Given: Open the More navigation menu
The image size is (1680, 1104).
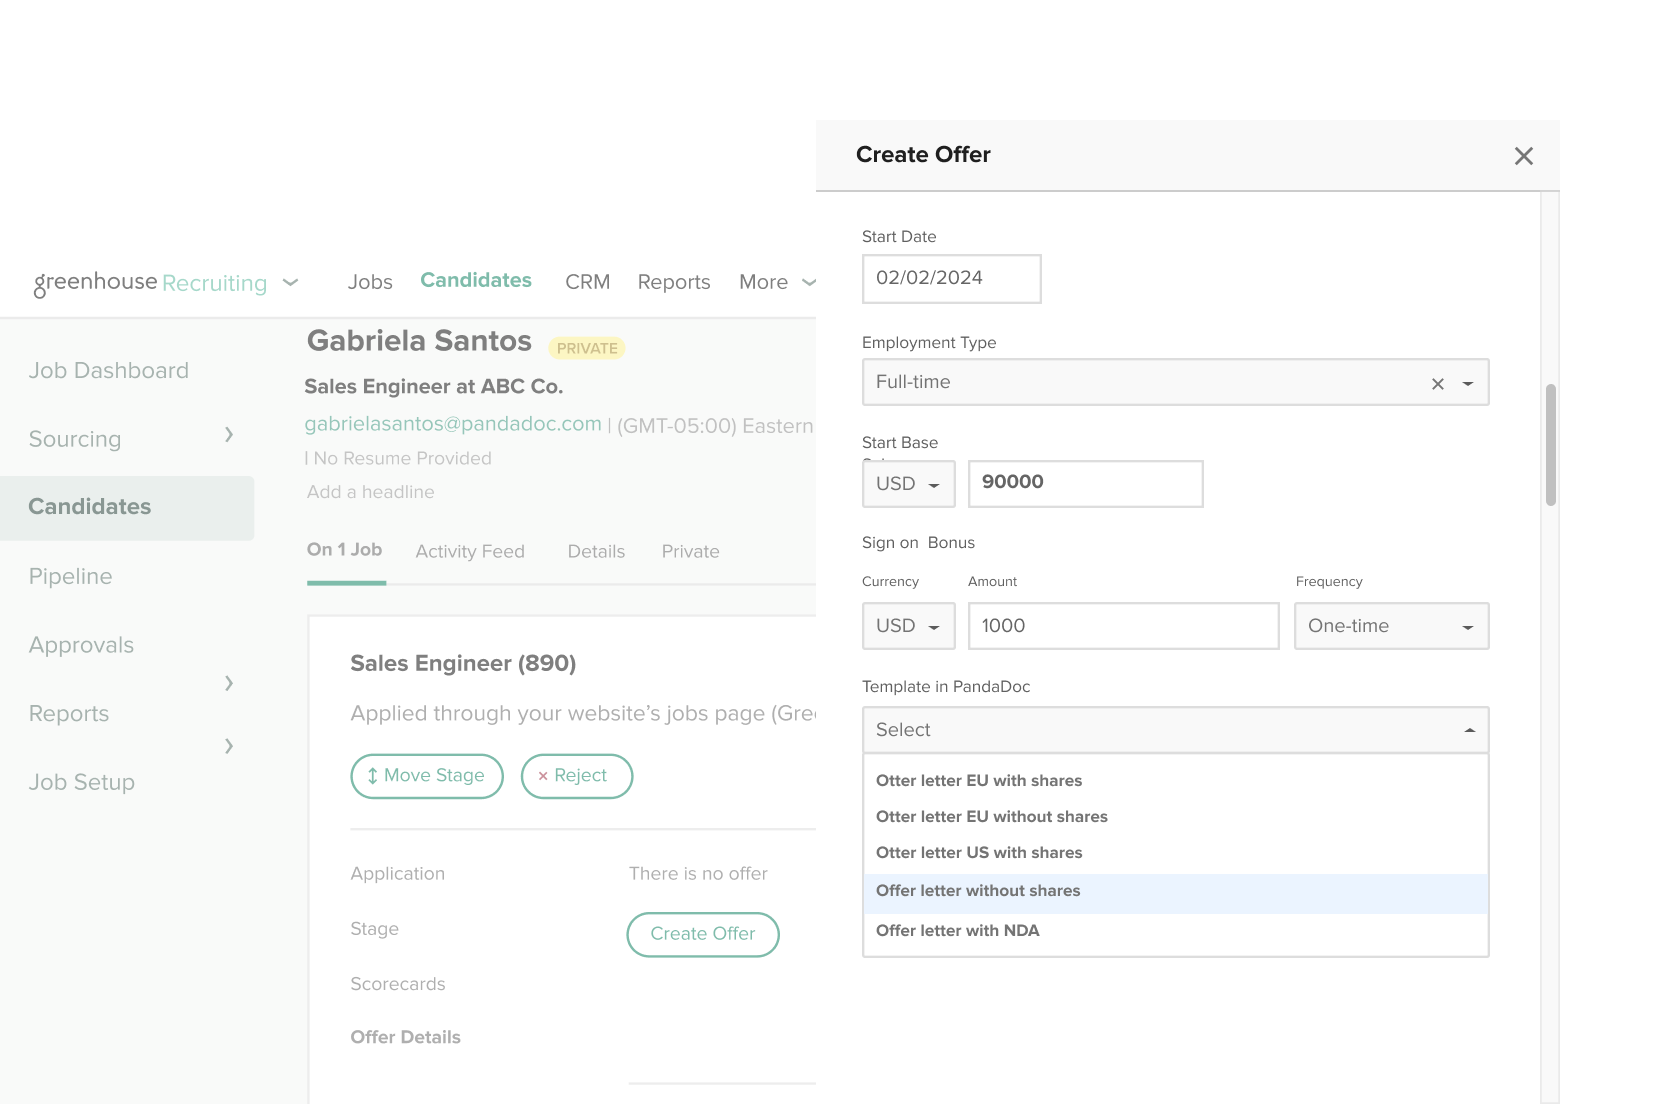Looking at the screenshot, I should [776, 282].
